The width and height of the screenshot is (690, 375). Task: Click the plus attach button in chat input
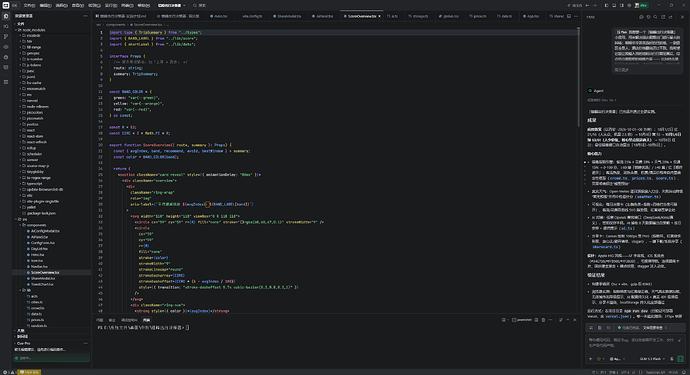(x=591, y=359)
